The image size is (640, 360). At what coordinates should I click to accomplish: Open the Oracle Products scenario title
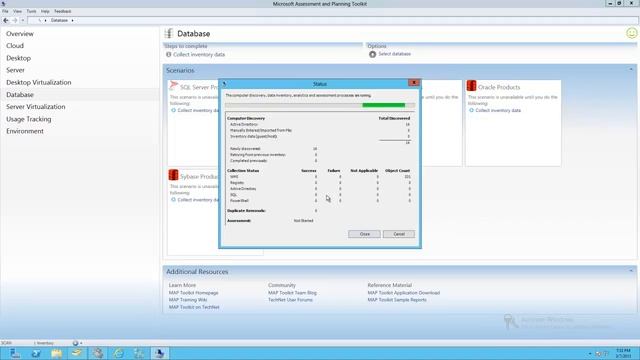coord(499,87)
